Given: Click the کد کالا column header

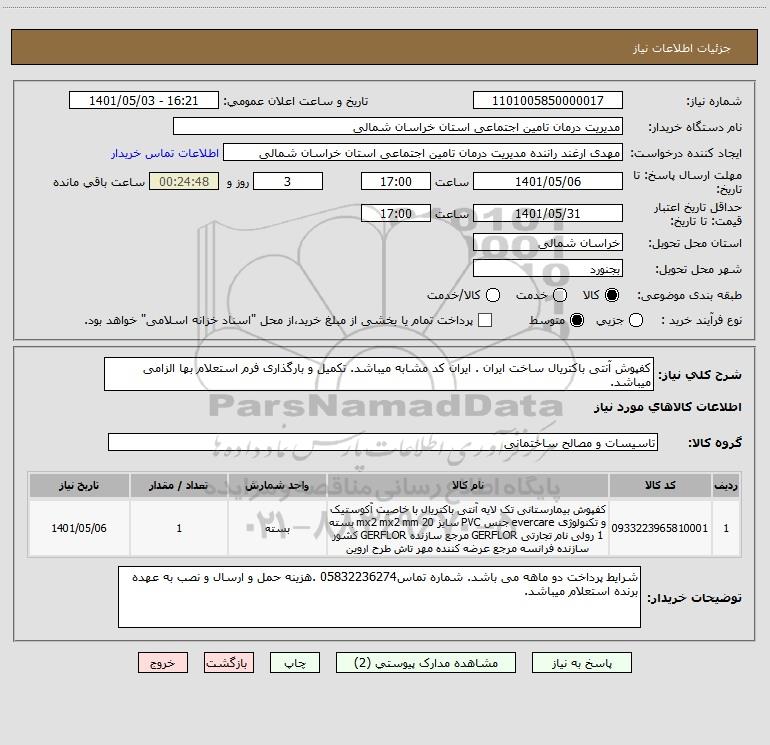Looking at the screenshot, I should [660, 486].
